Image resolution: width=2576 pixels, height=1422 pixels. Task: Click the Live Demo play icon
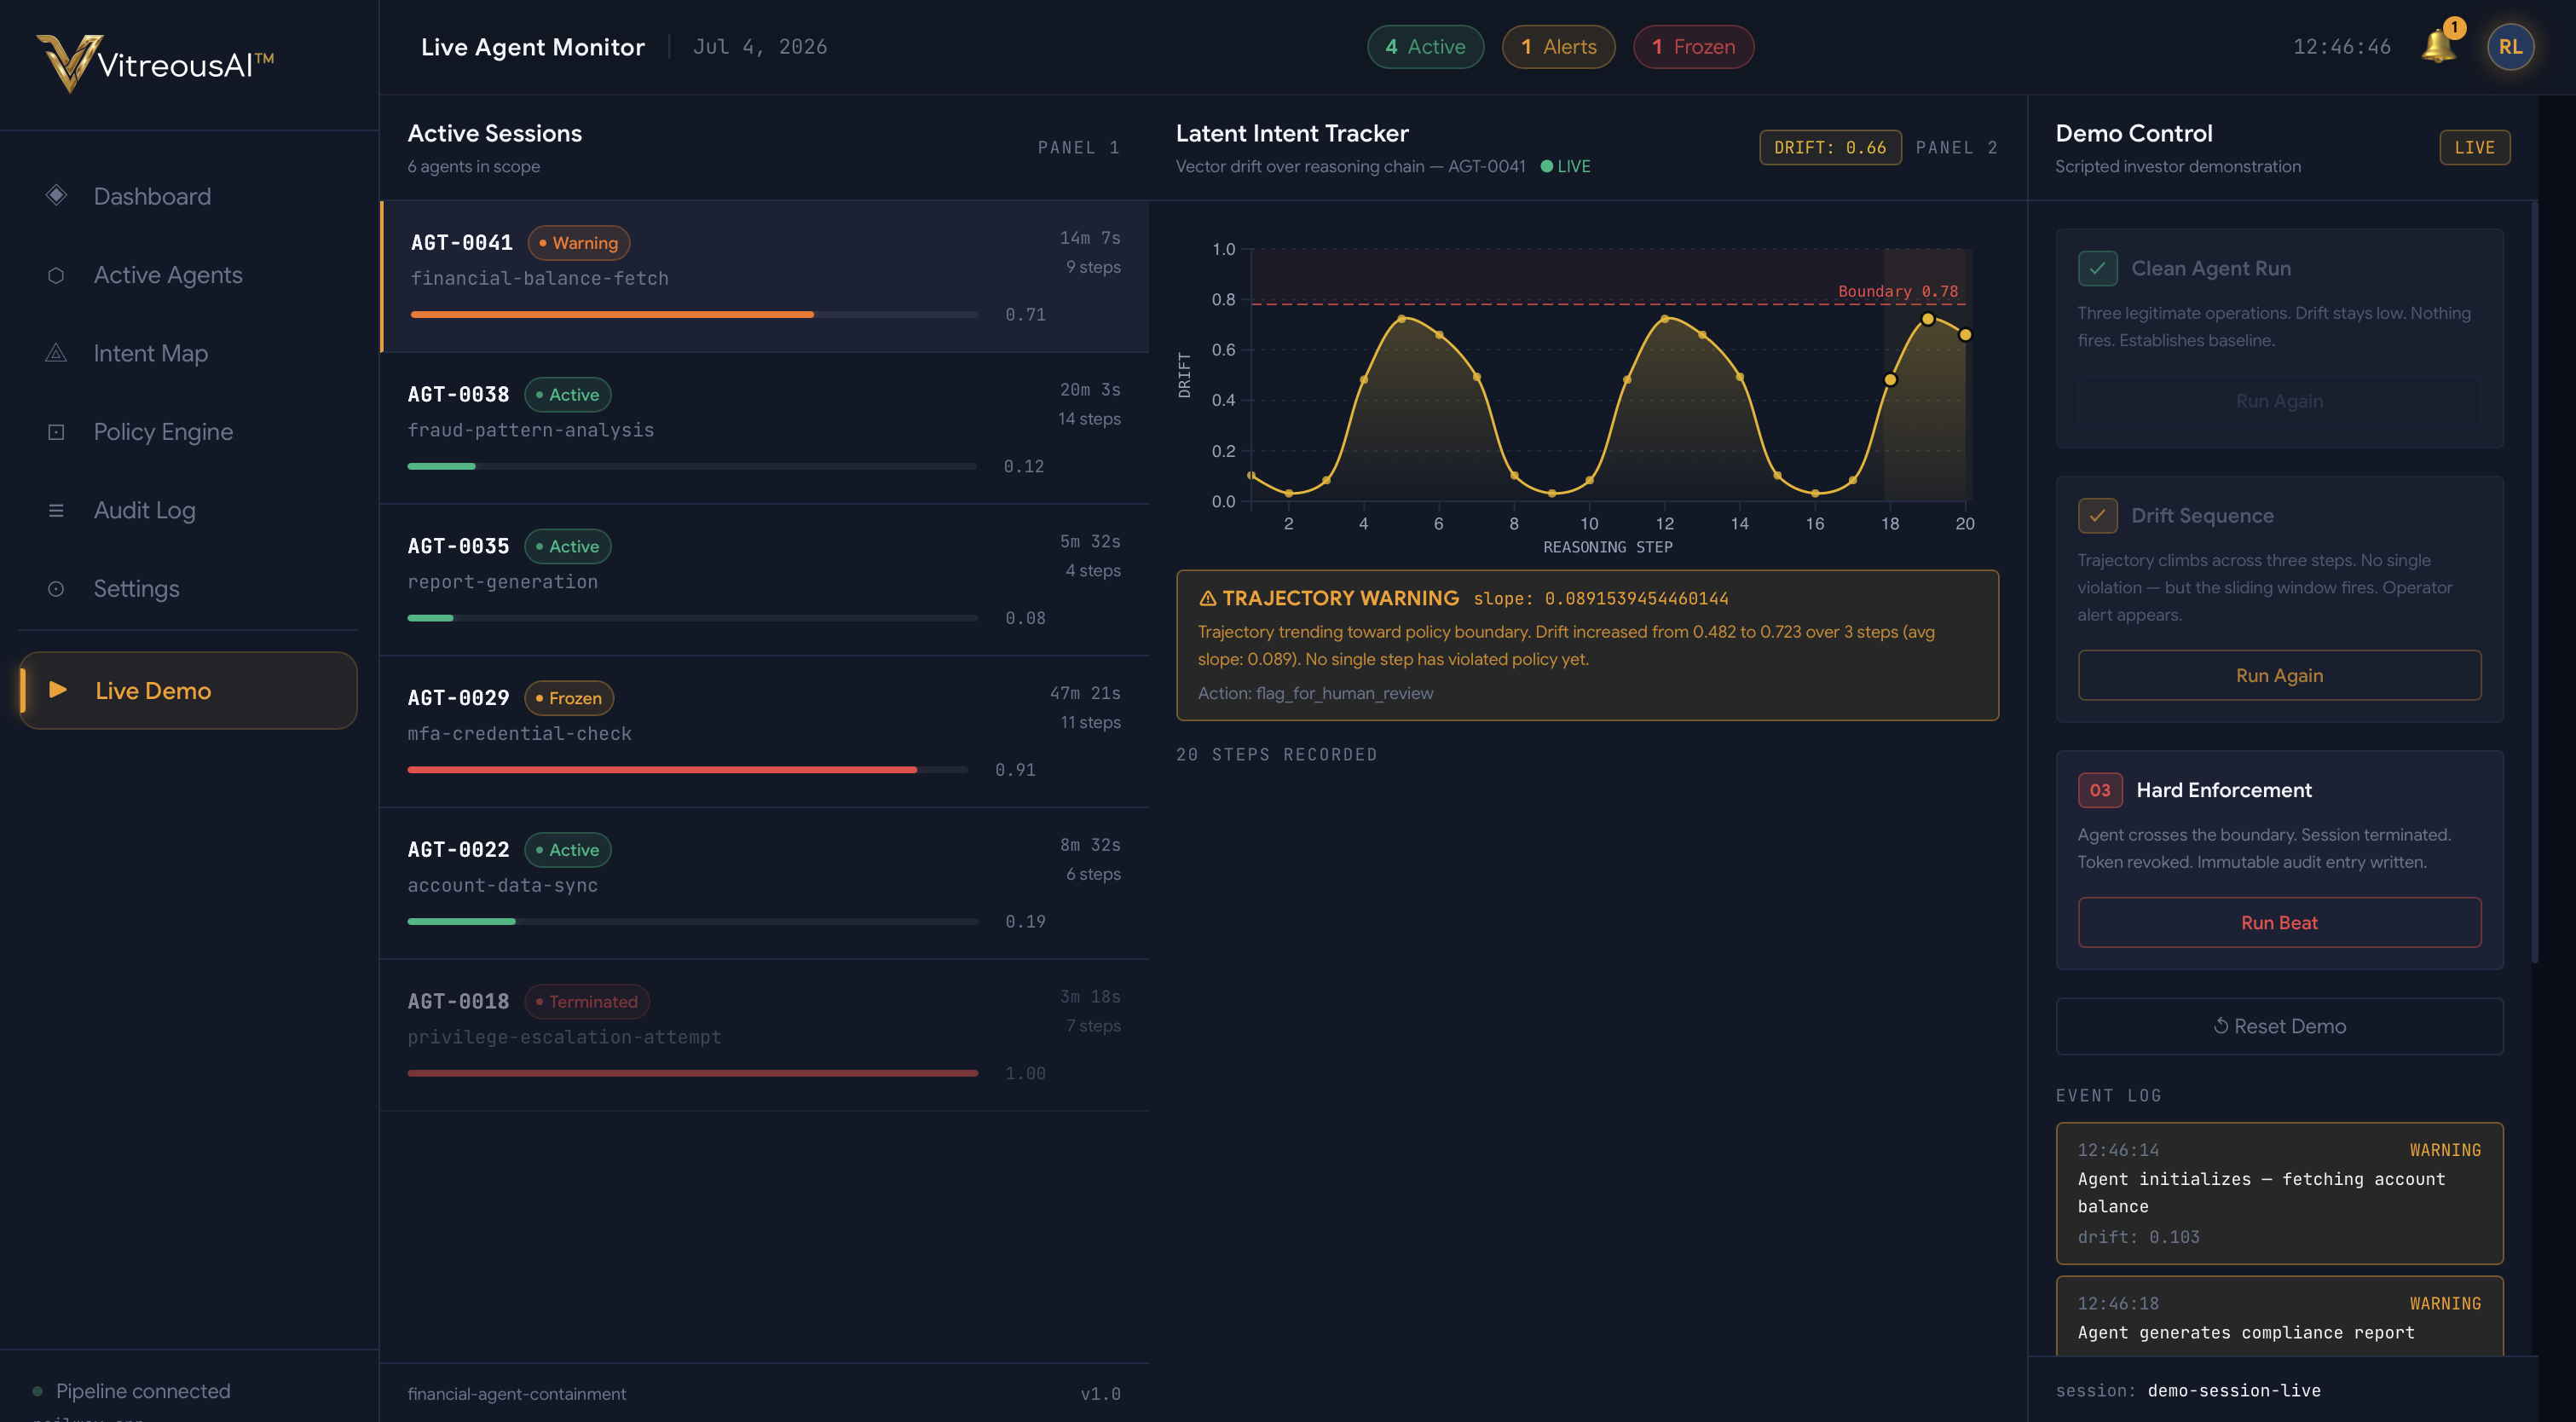point(58,690)
